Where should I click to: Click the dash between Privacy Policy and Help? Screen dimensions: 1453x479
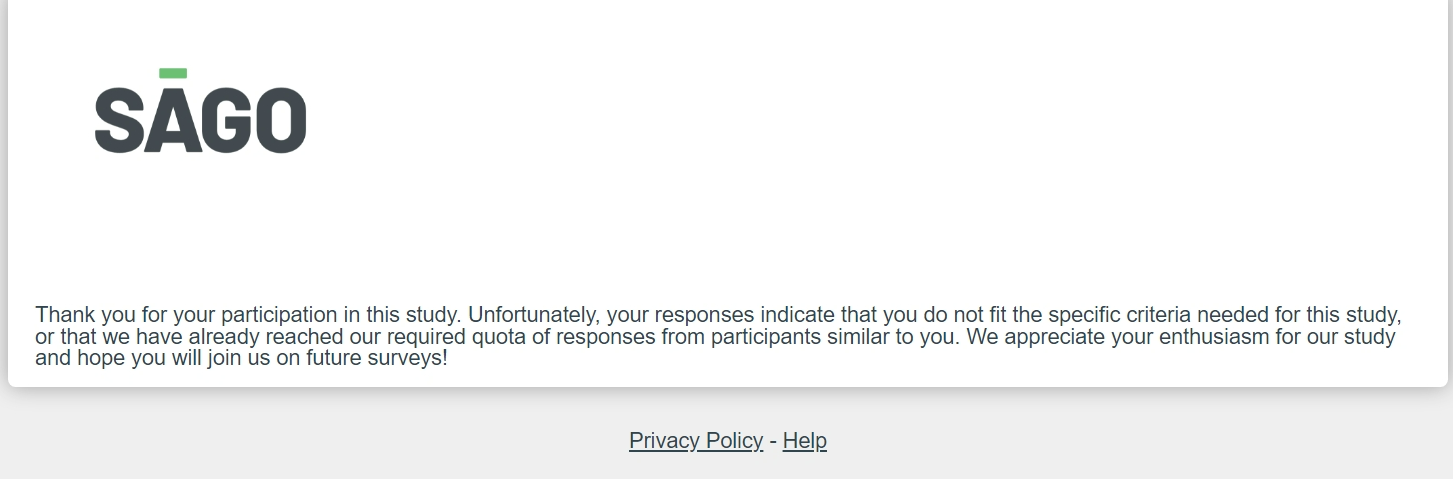click(773, 440)
